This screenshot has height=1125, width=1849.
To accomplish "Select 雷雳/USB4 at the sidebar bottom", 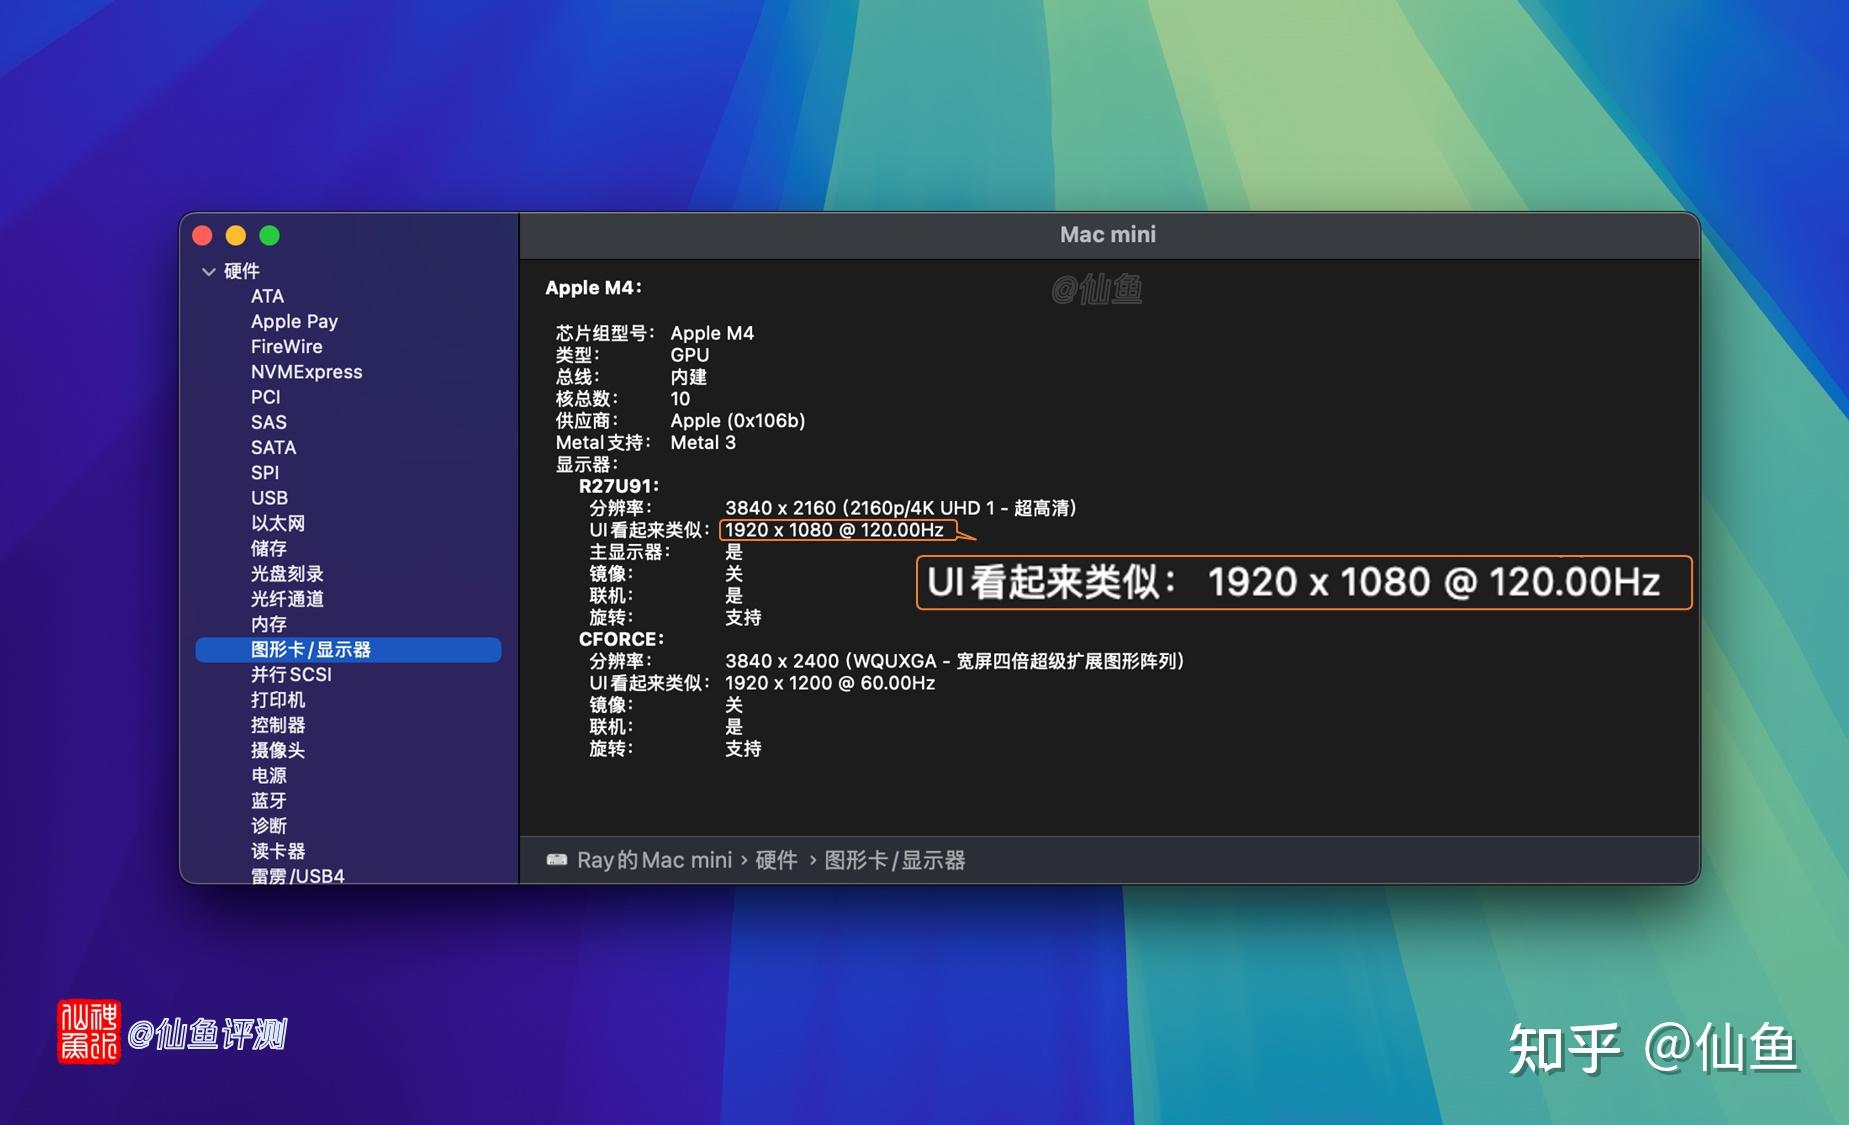I will 296,875.
